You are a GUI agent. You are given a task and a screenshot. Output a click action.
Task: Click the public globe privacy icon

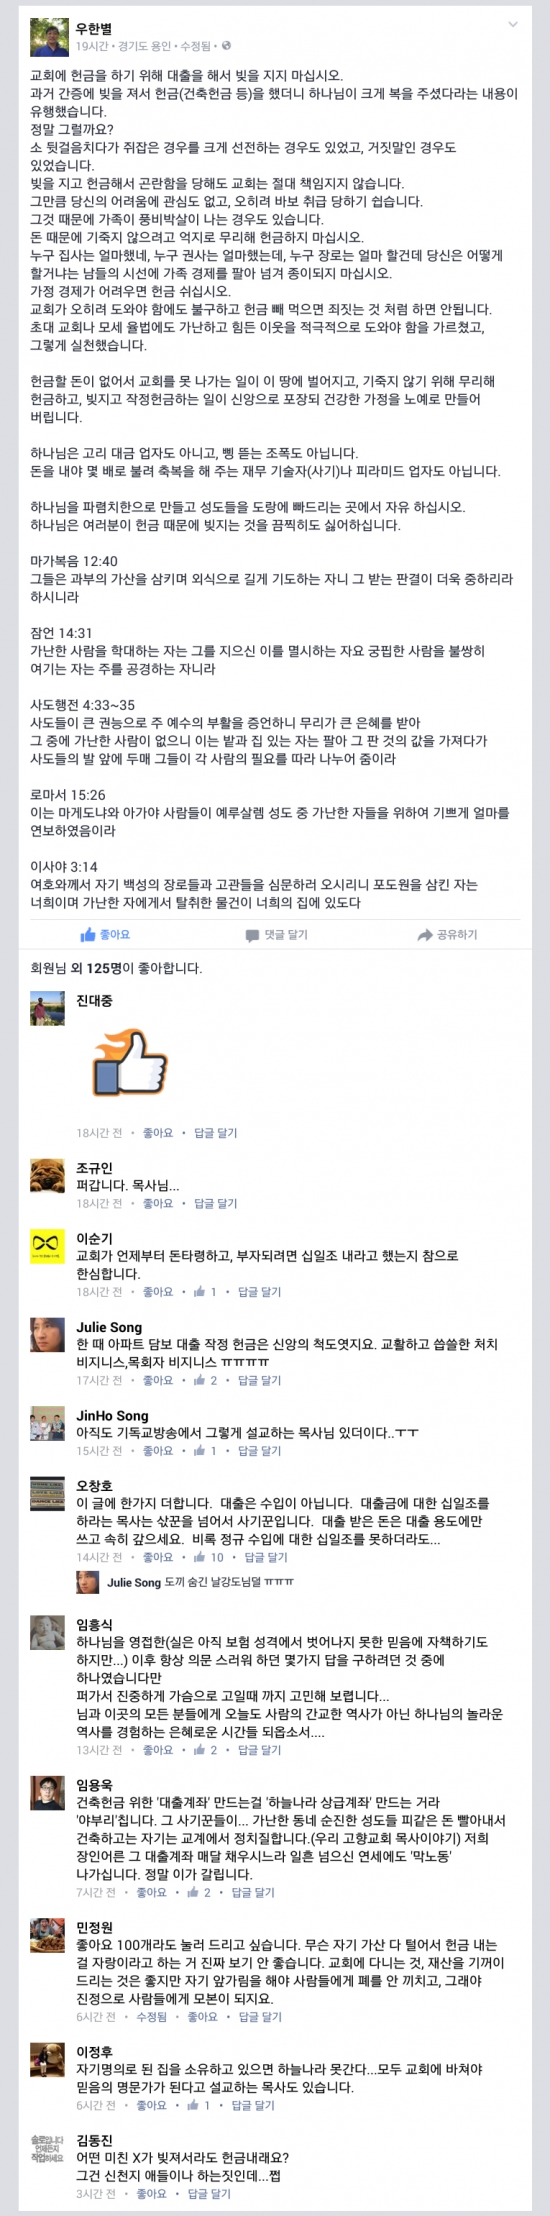(226, 46)
